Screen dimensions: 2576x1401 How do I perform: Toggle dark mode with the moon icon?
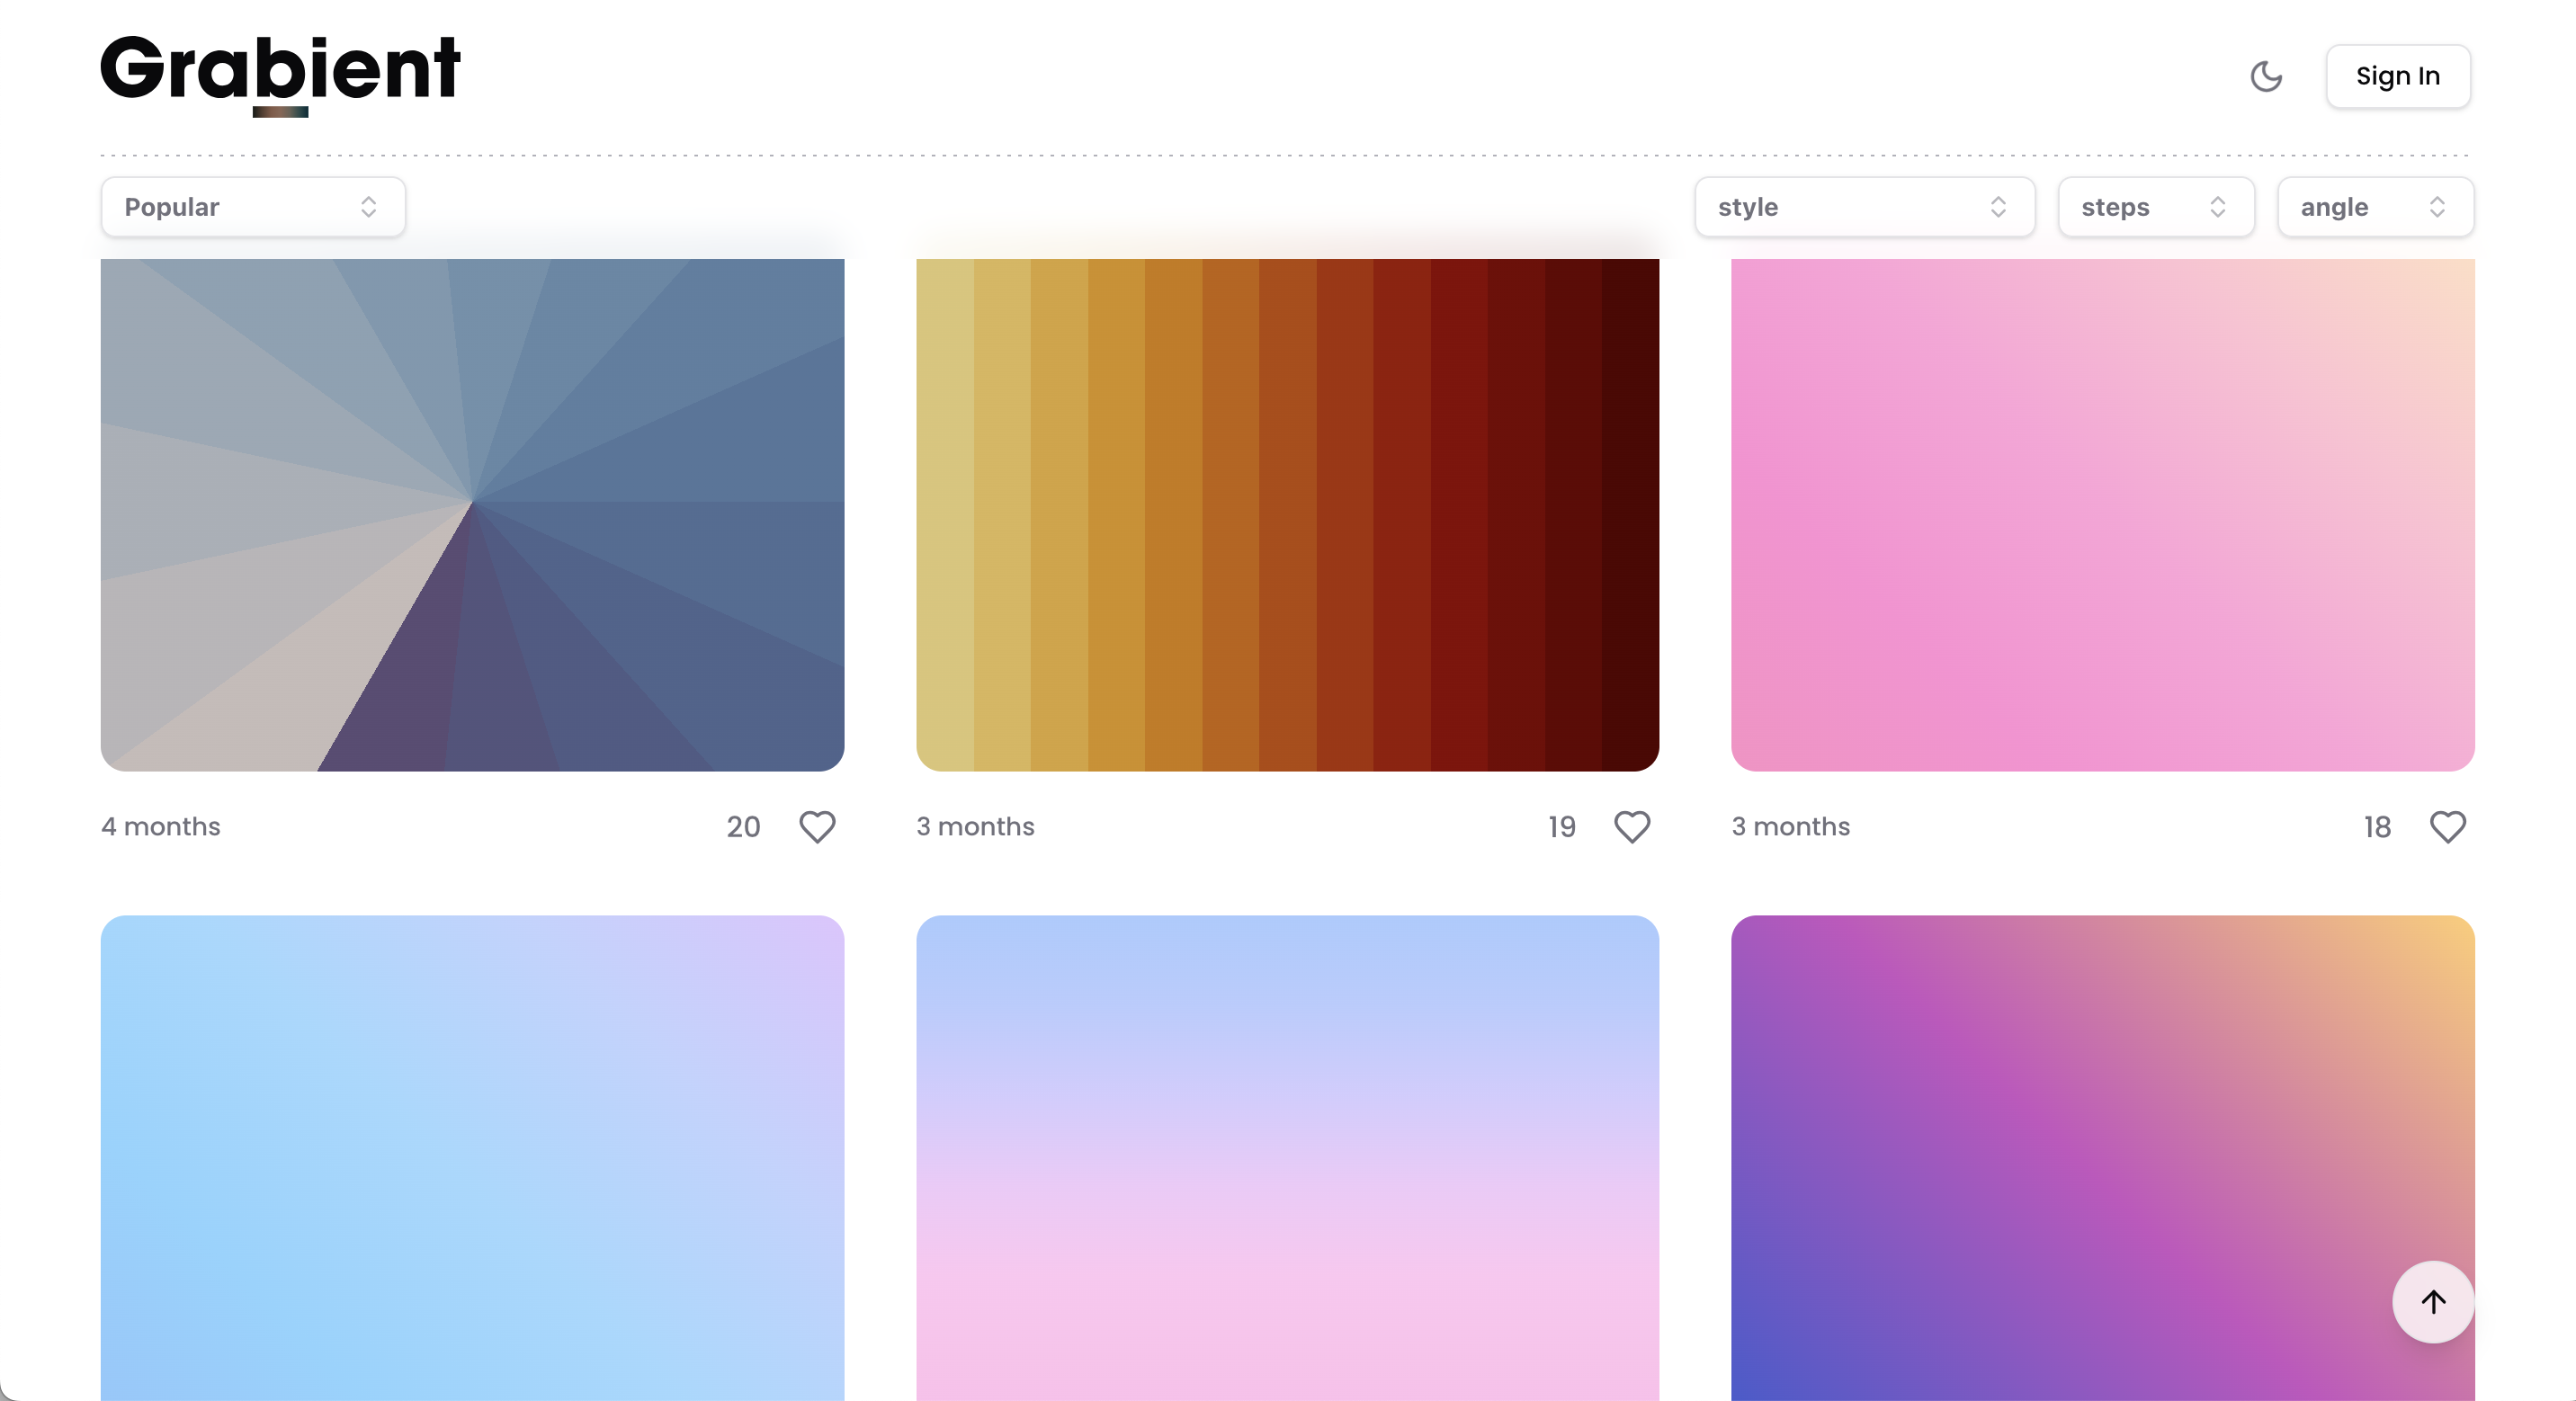pos(2266,76)
